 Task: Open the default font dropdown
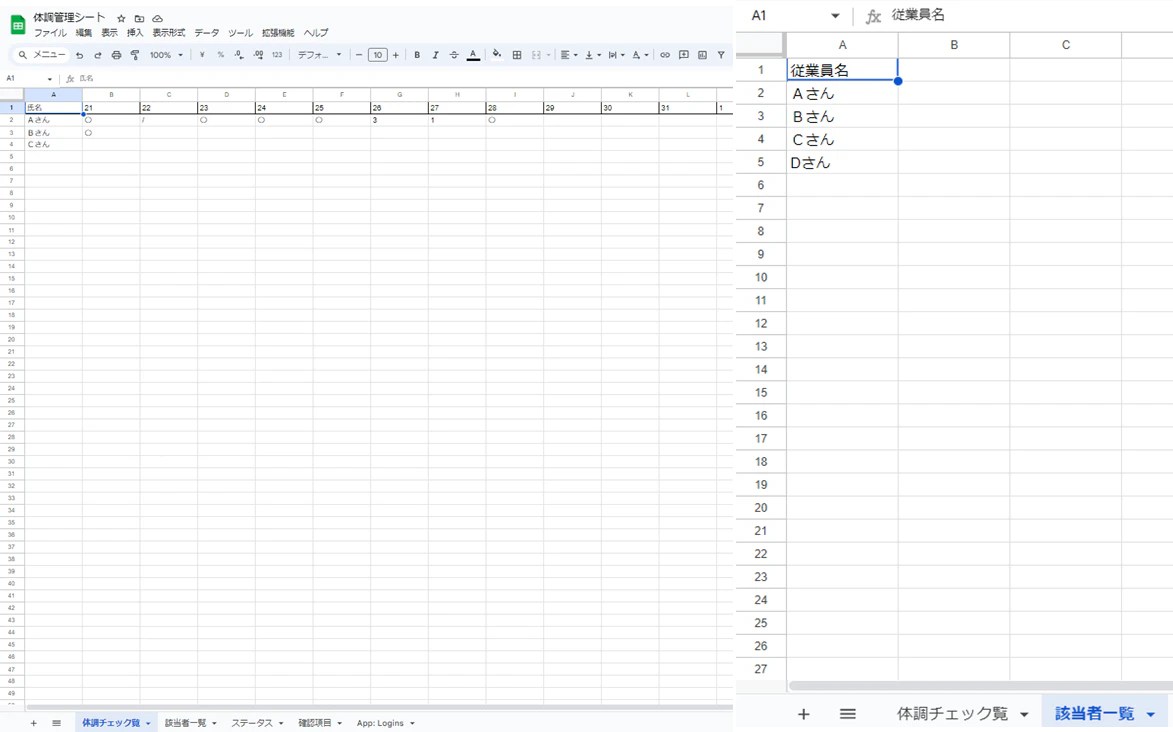319,55
